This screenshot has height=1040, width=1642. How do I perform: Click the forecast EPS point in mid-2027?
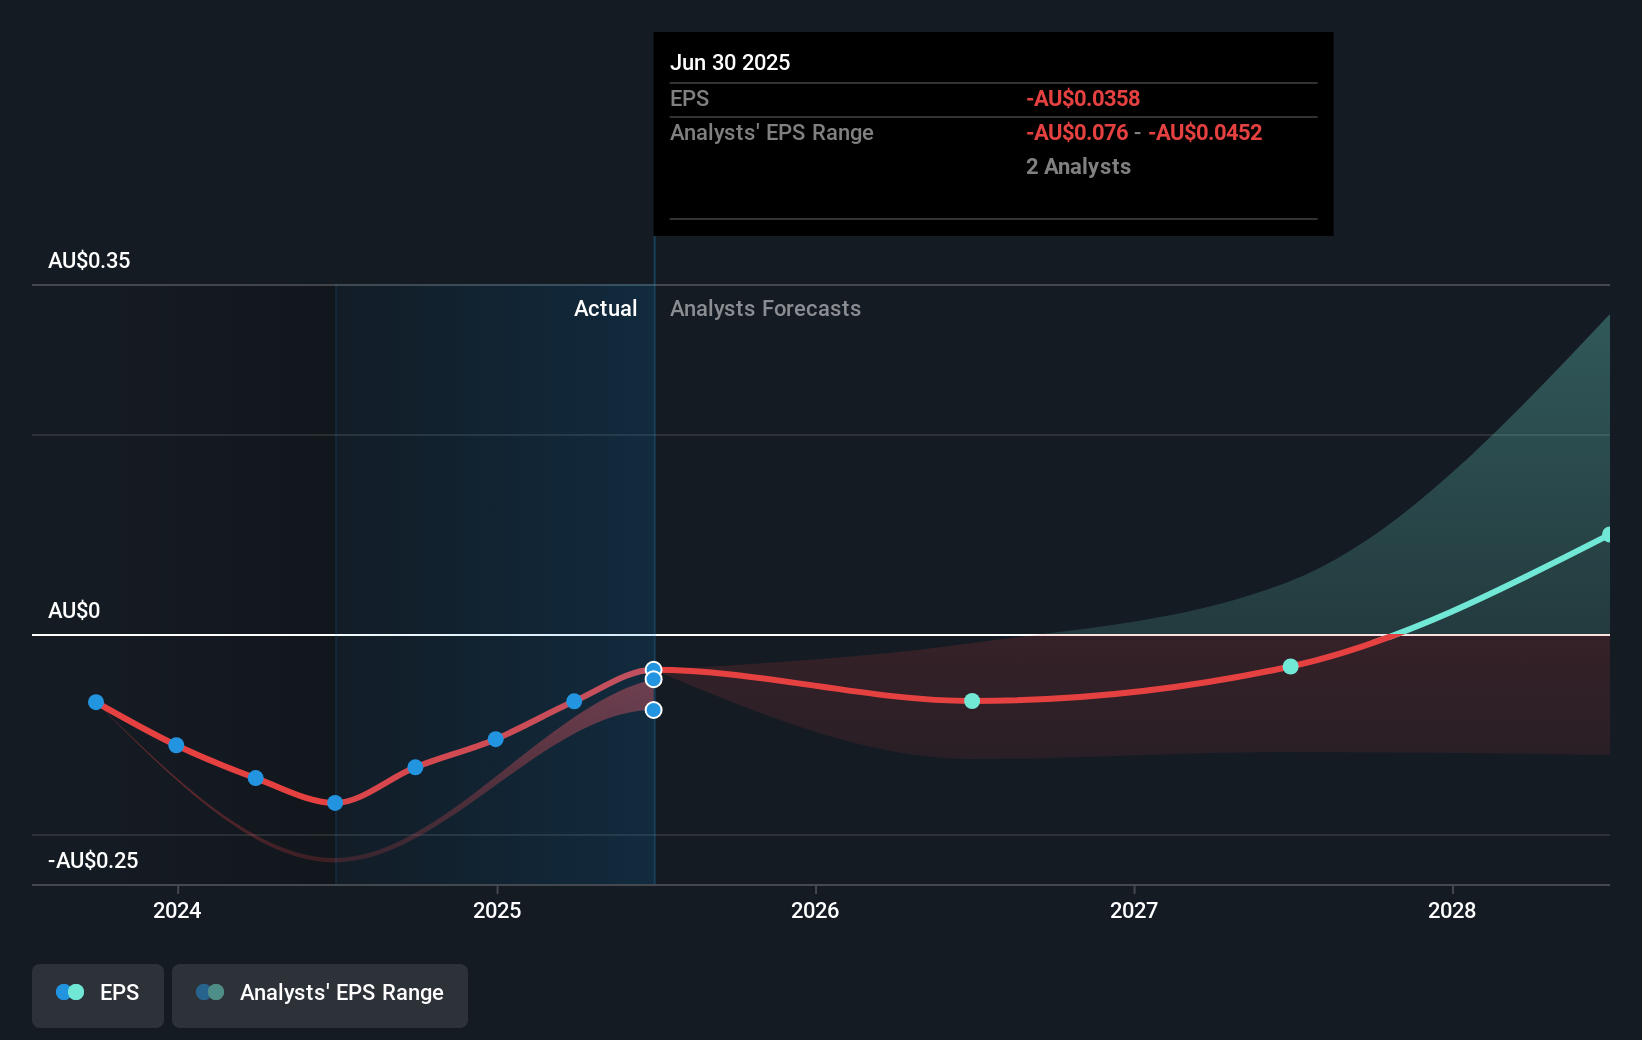tap(1291, 666)
